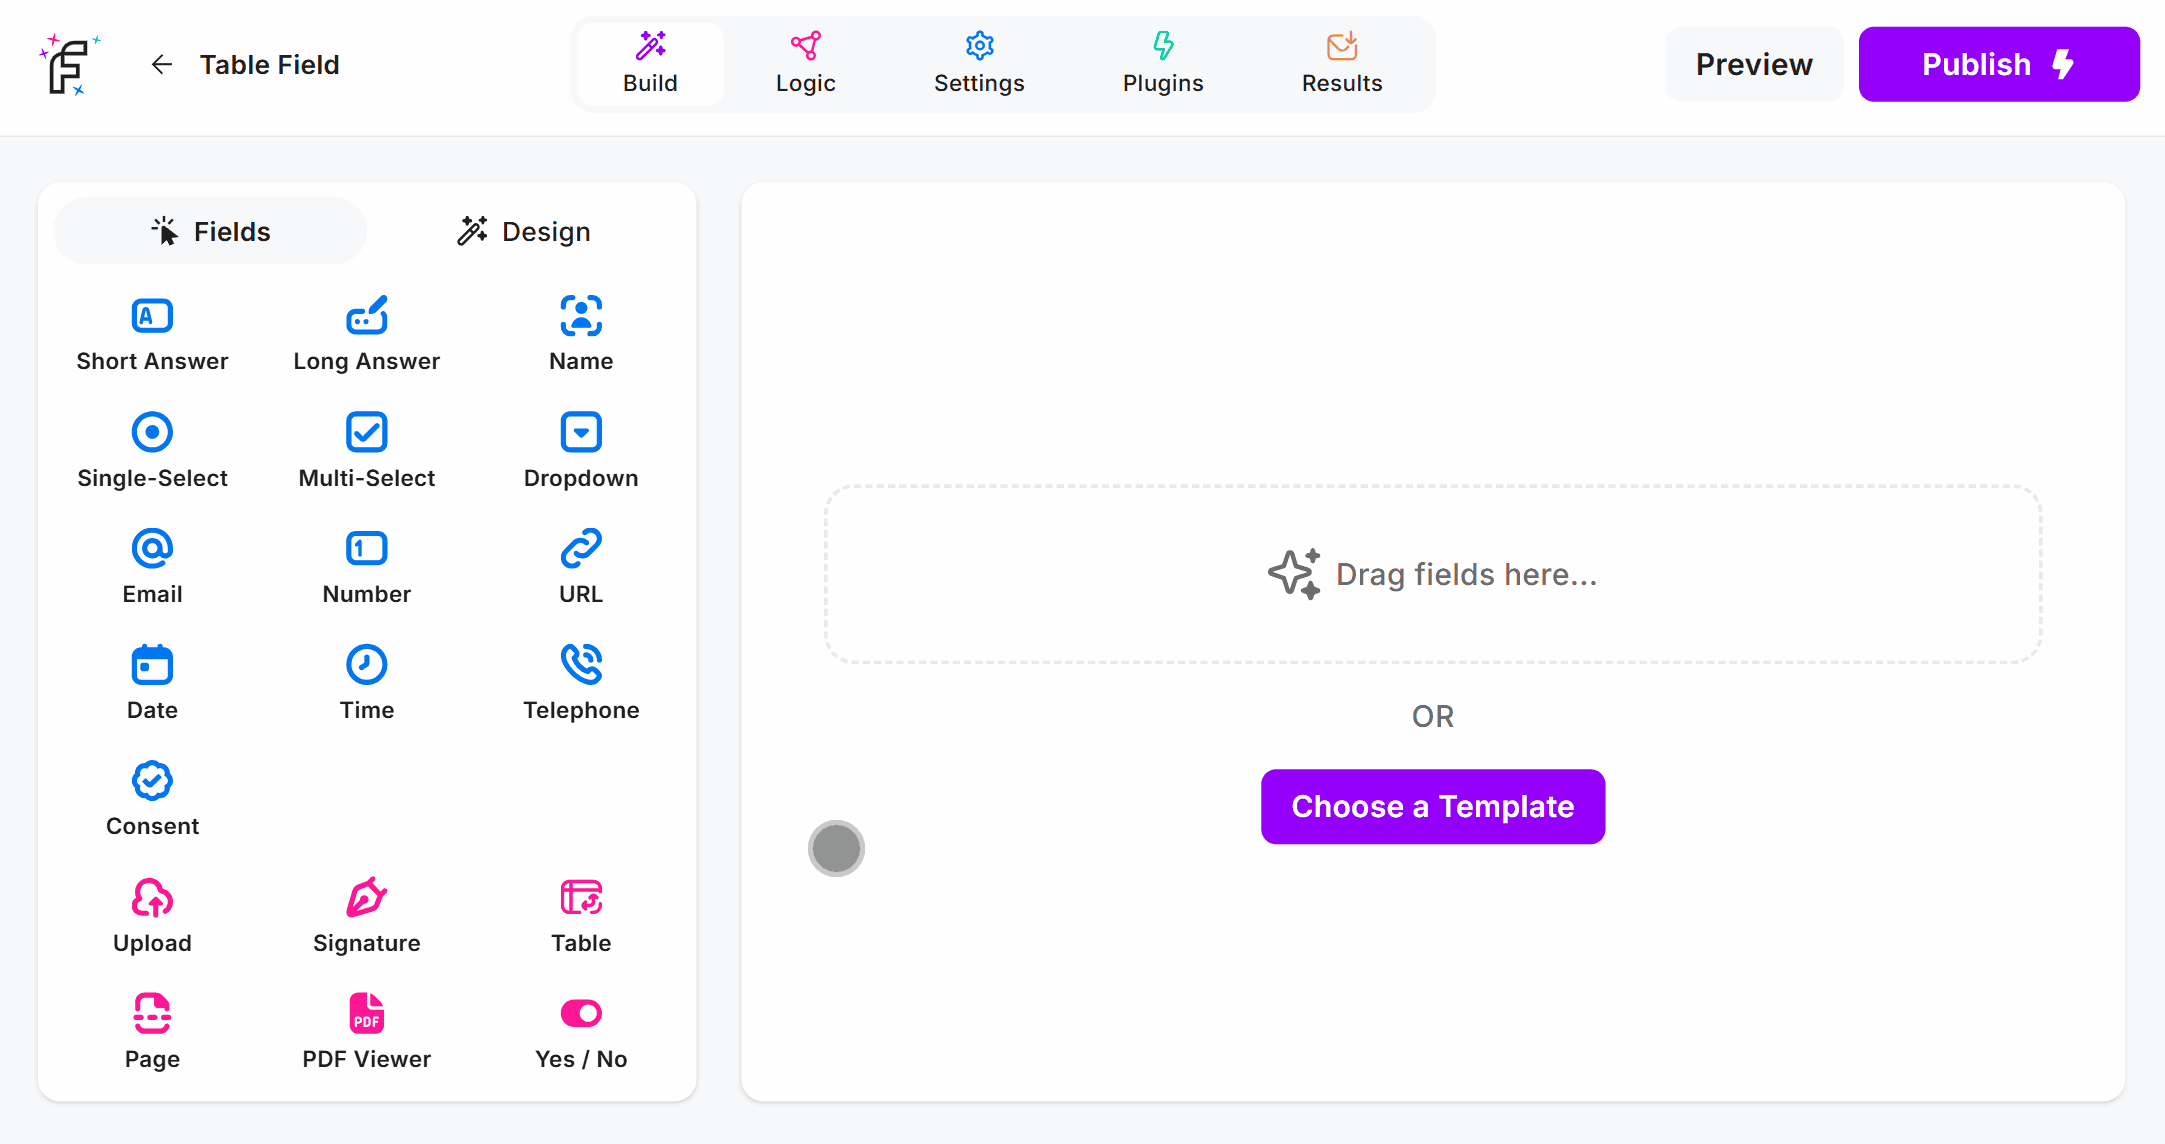This screenshot has height=1144, width=2165.
Task: Select the Email field icon
Action: pyautogui.click(x=152, y=565)
